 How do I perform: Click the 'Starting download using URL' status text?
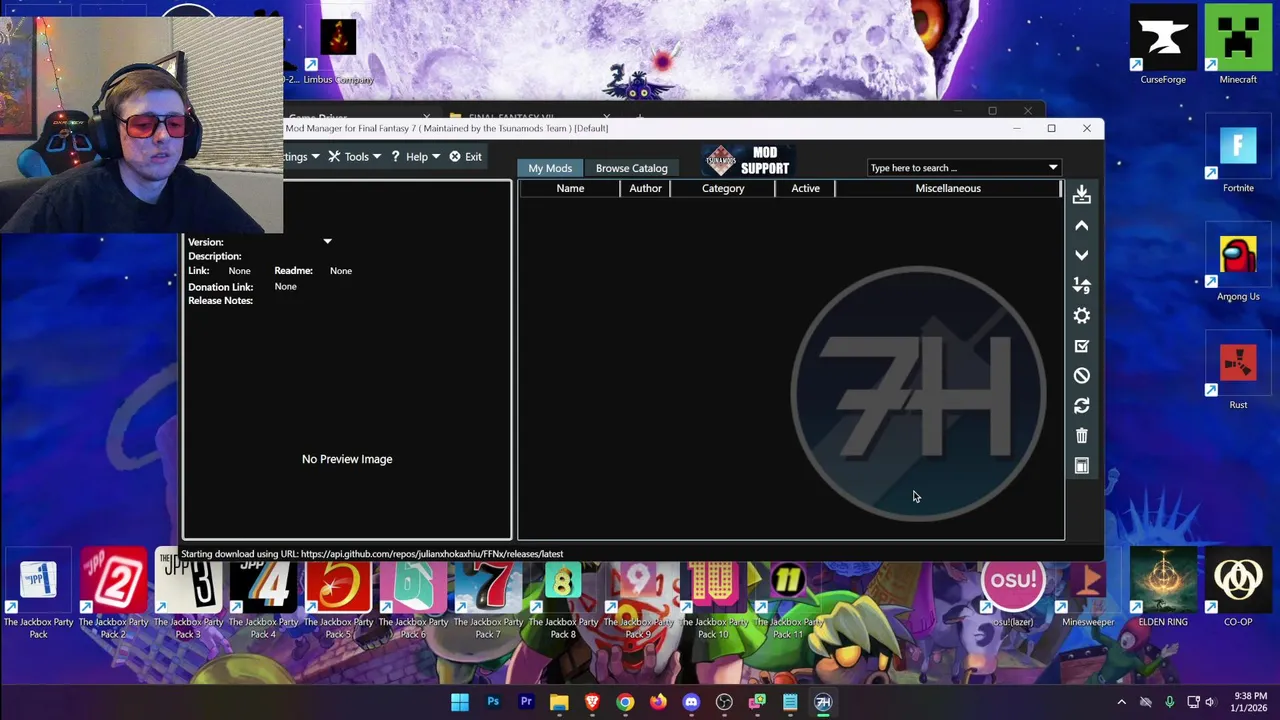(x=372, y=554)
